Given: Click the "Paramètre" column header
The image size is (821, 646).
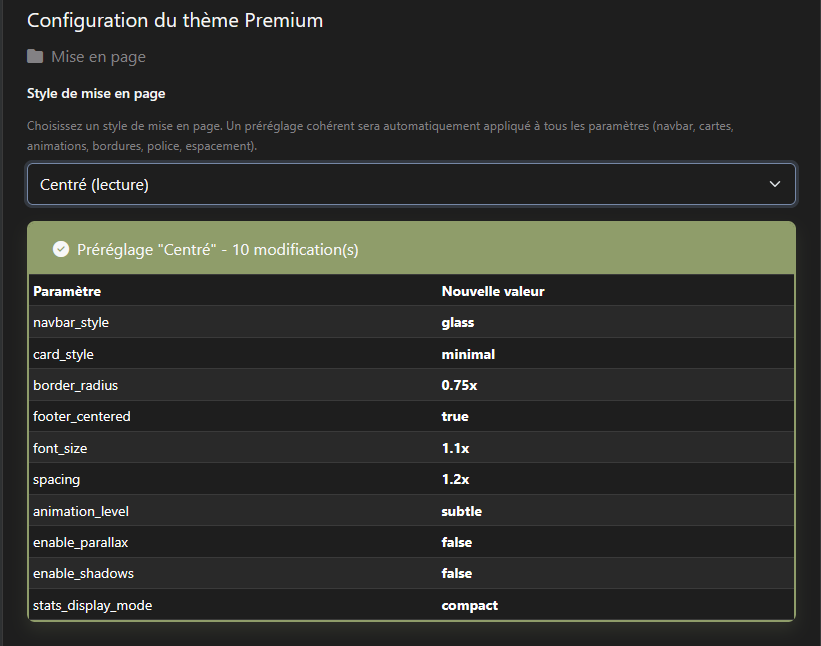Looking at the screenshot, I should click(67, 291).
